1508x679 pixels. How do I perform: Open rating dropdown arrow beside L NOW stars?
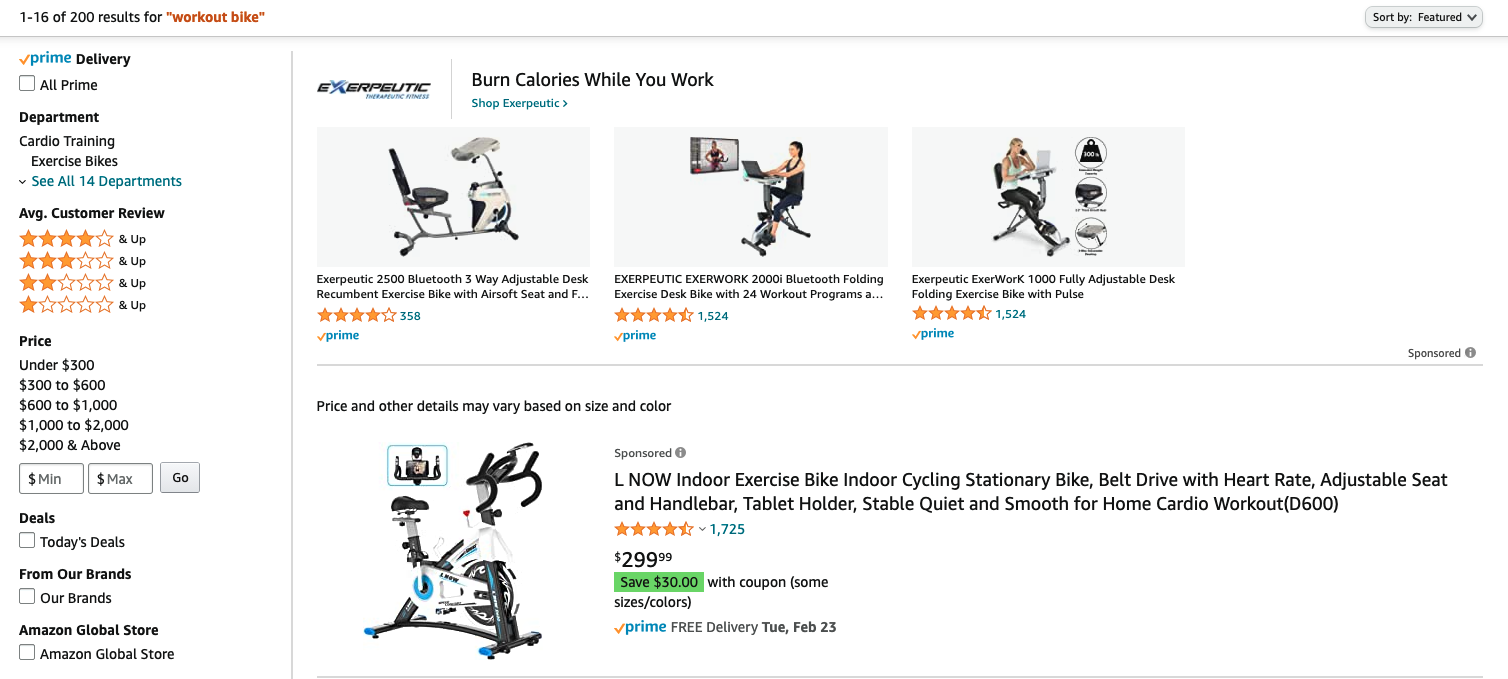702,529
